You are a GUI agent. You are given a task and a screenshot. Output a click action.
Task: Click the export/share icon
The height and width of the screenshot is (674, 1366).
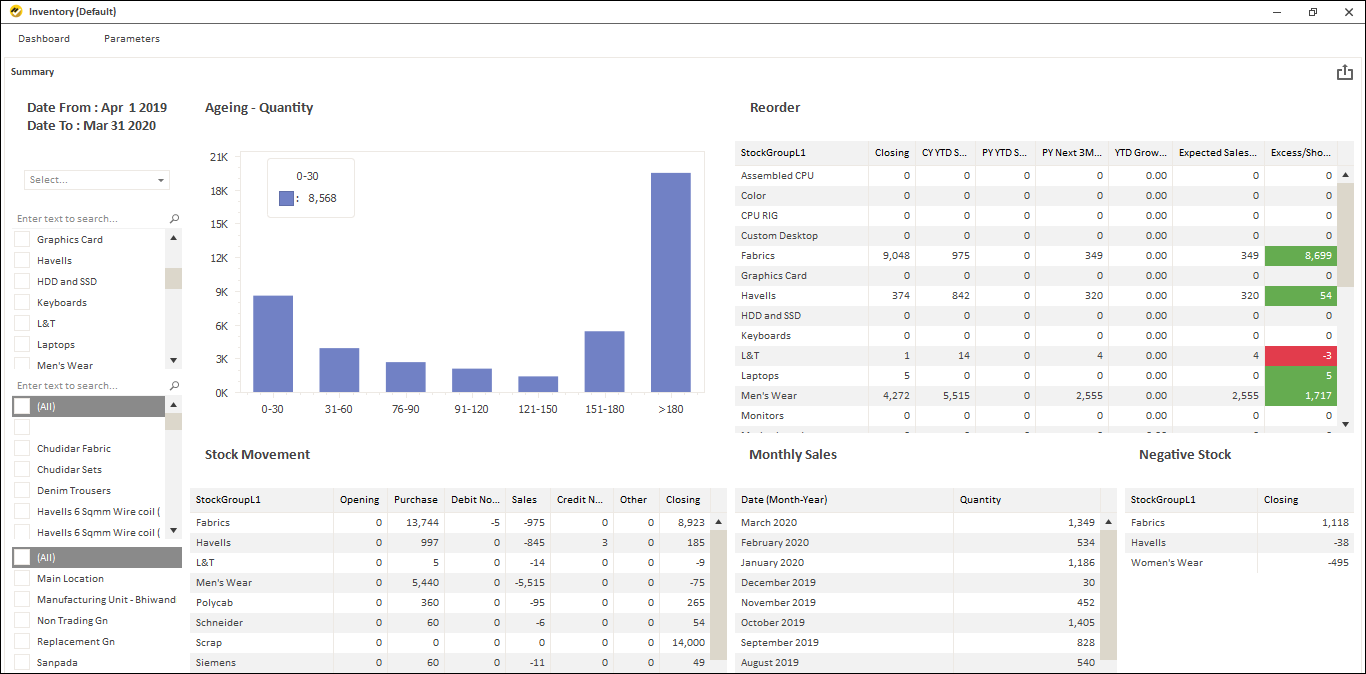point(1344,71)
